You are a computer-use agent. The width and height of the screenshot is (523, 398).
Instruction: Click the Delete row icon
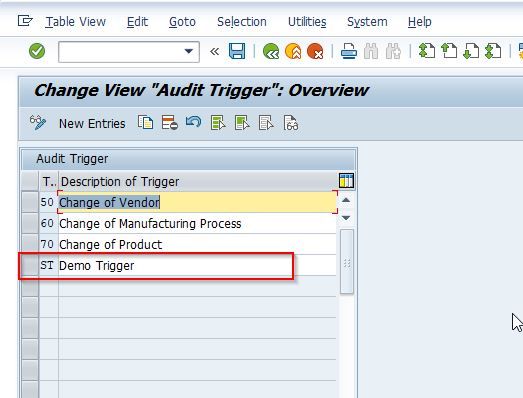coord(169,123)
